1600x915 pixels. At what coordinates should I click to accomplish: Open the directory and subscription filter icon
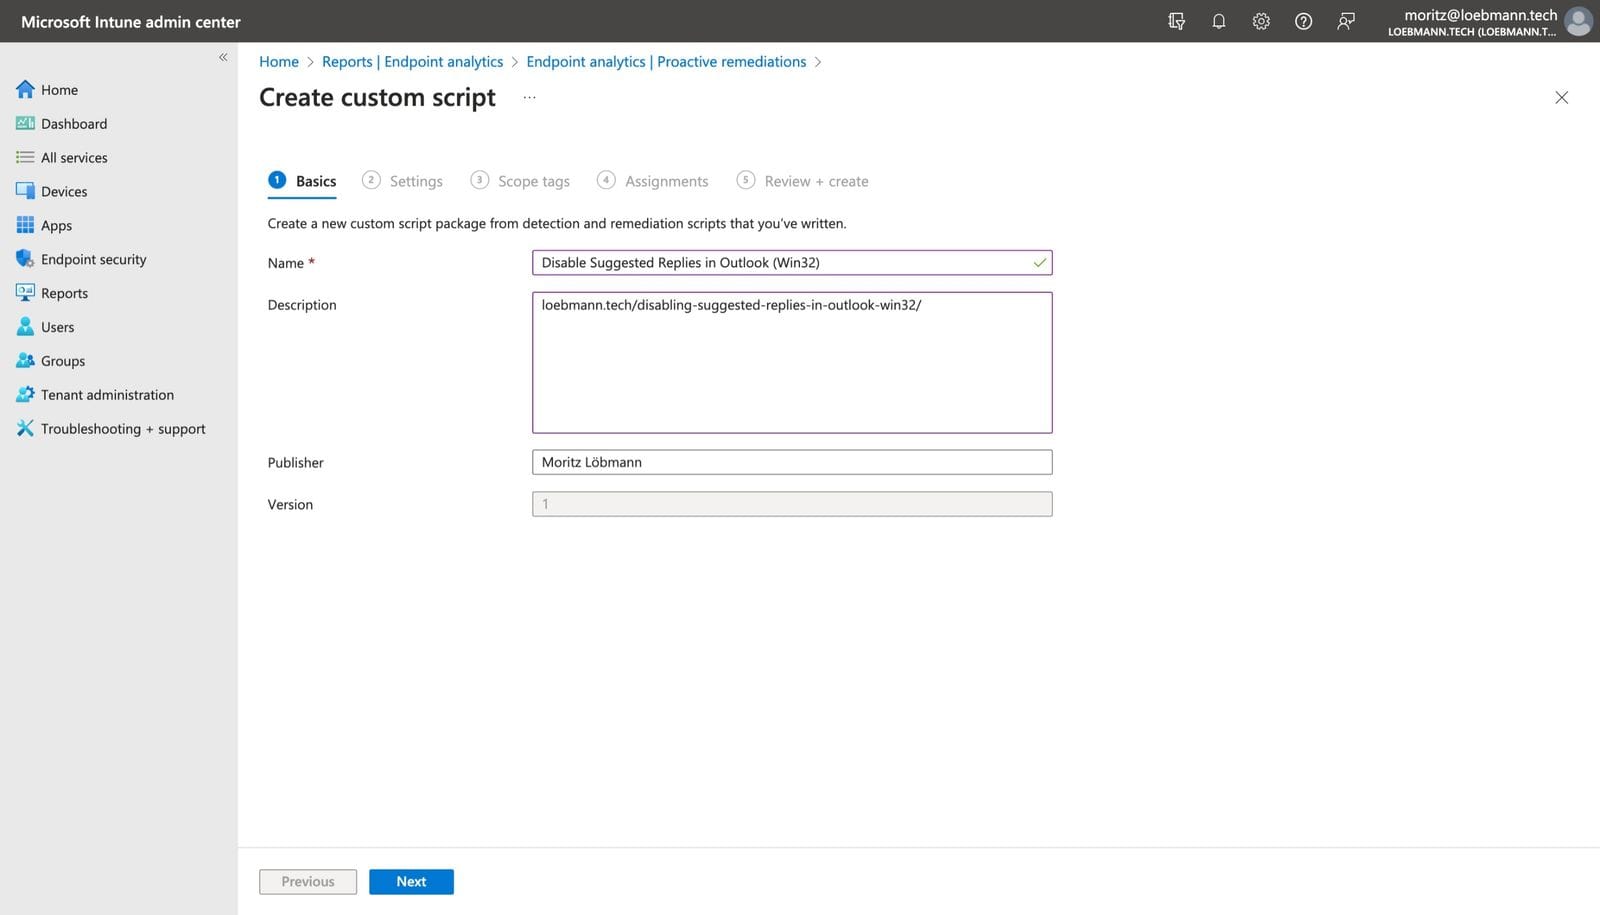click(x=1177, y=21)
